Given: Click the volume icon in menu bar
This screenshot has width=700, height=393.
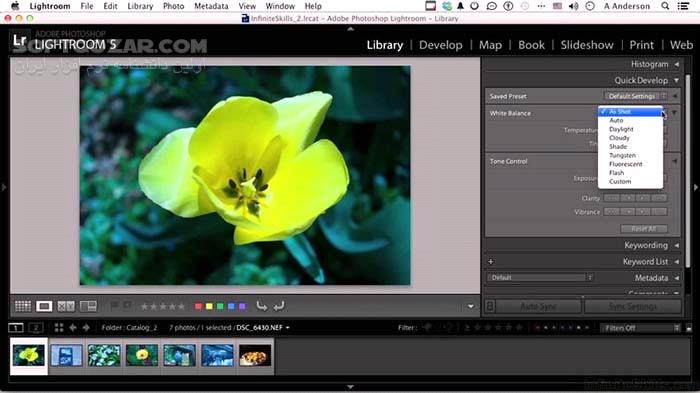Looking at the screenshot, I should [574, 6].
